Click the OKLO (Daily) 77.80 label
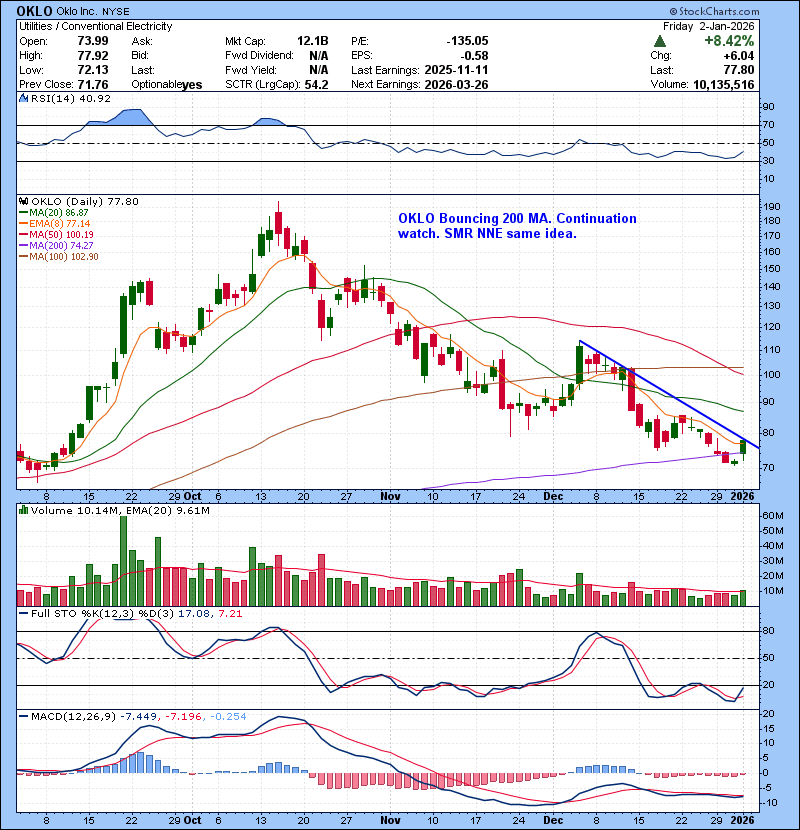 coord(85,202)
